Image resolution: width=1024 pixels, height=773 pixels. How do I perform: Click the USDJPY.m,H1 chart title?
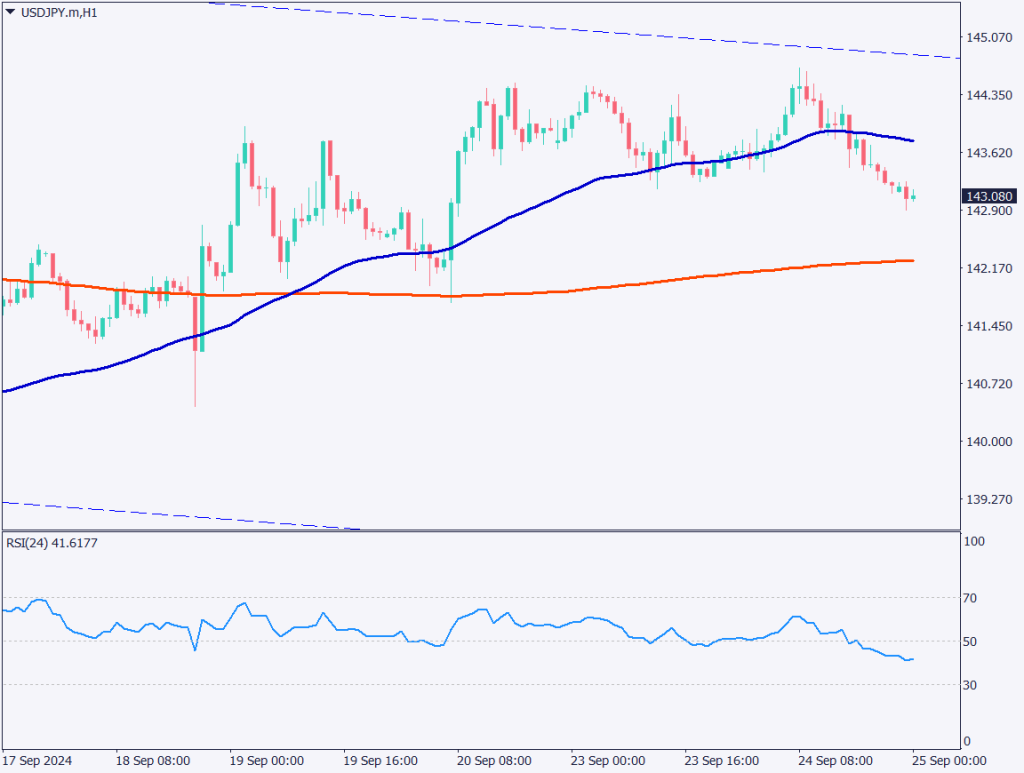tap(54, 11)
